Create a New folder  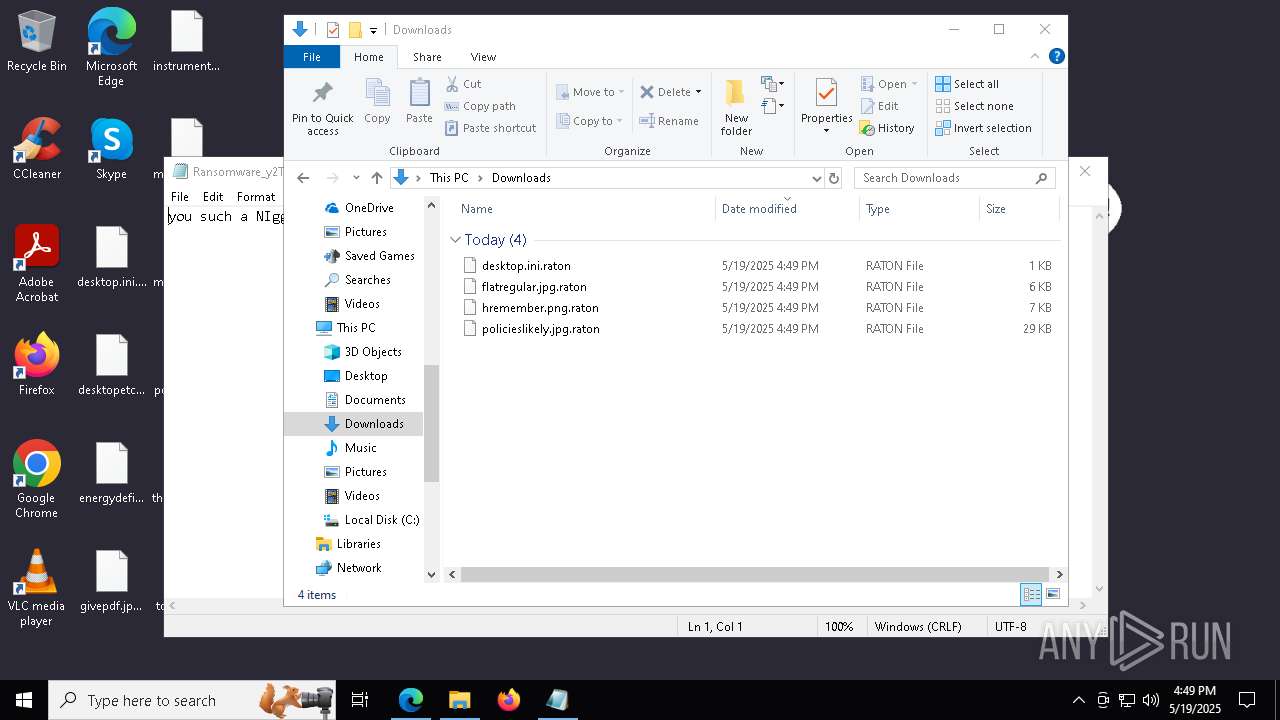tap(736, 108)
